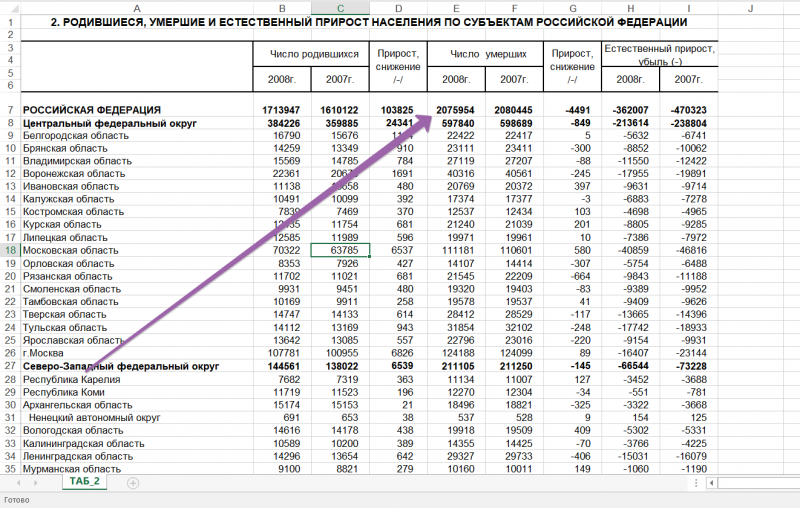This screenshot has height=508, width=800.
Task: Select the 'Архангельская область' cell
Action: [x=137, y=404]
